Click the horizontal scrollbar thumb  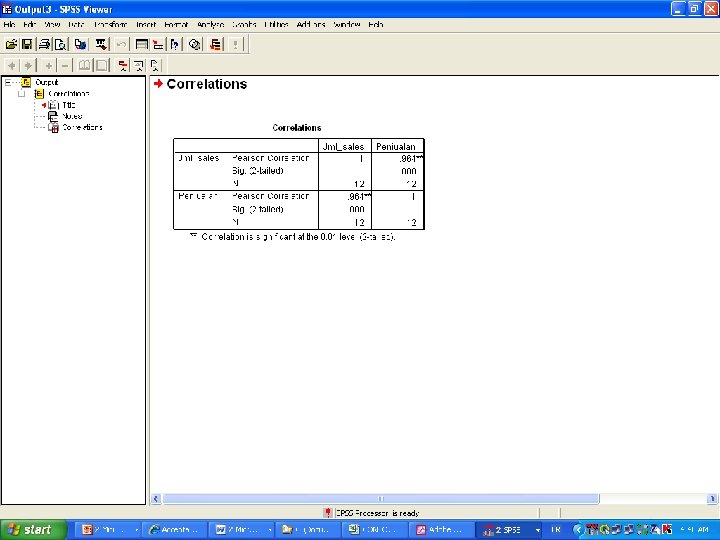(381, 499)
